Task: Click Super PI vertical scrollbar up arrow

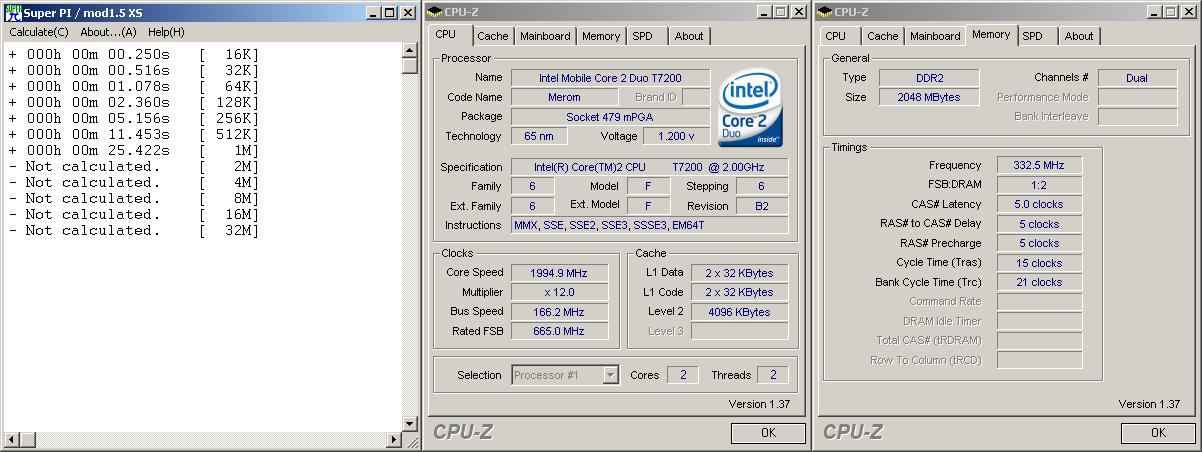Action: tap(410, 50)
